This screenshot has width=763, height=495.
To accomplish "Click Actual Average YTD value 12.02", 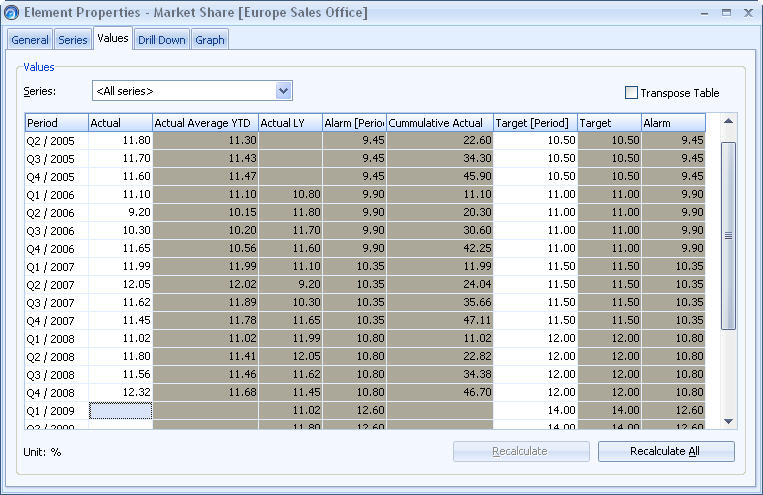I will tap(205, 284).
